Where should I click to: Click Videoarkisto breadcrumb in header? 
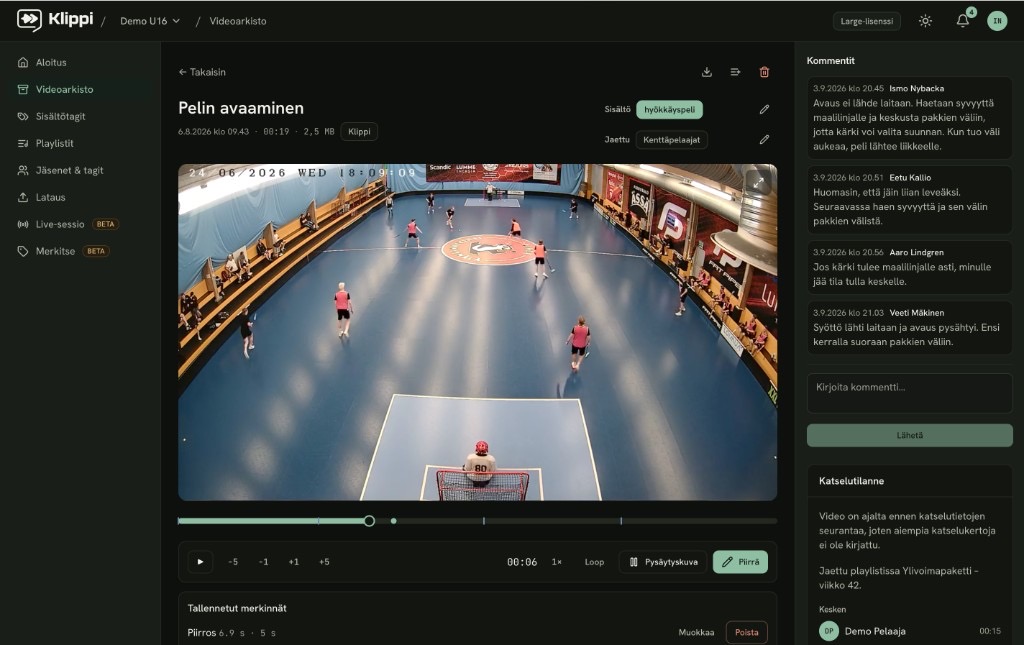[x=238, y=21]
